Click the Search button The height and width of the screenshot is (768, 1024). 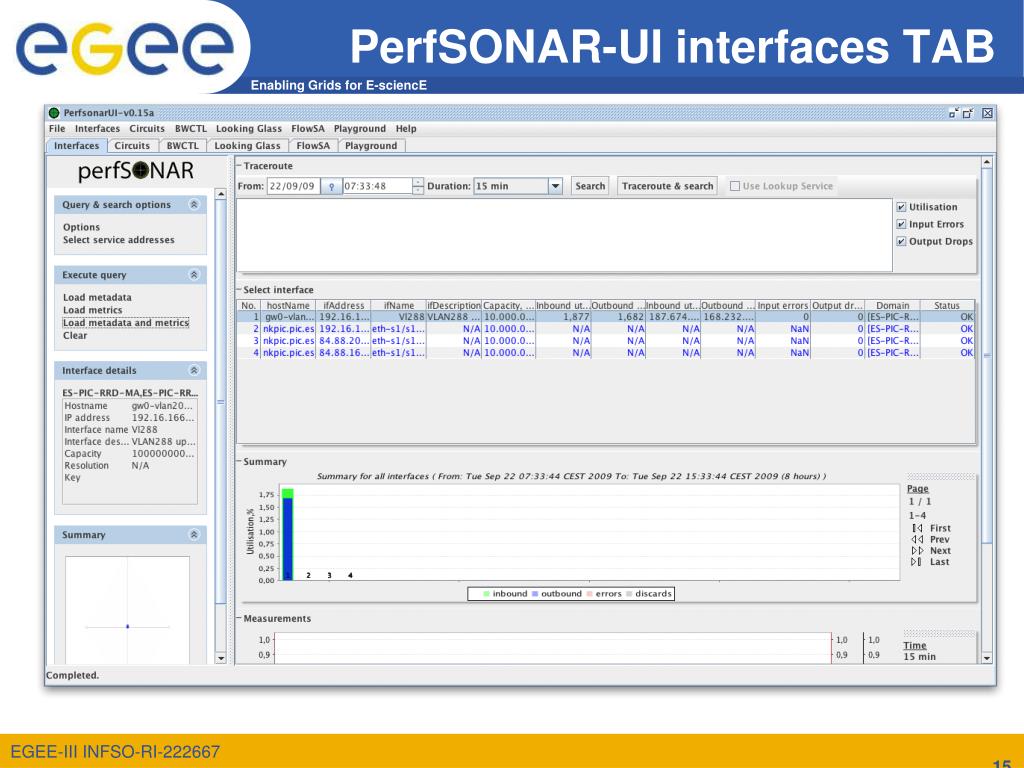(x=590, y=186)
